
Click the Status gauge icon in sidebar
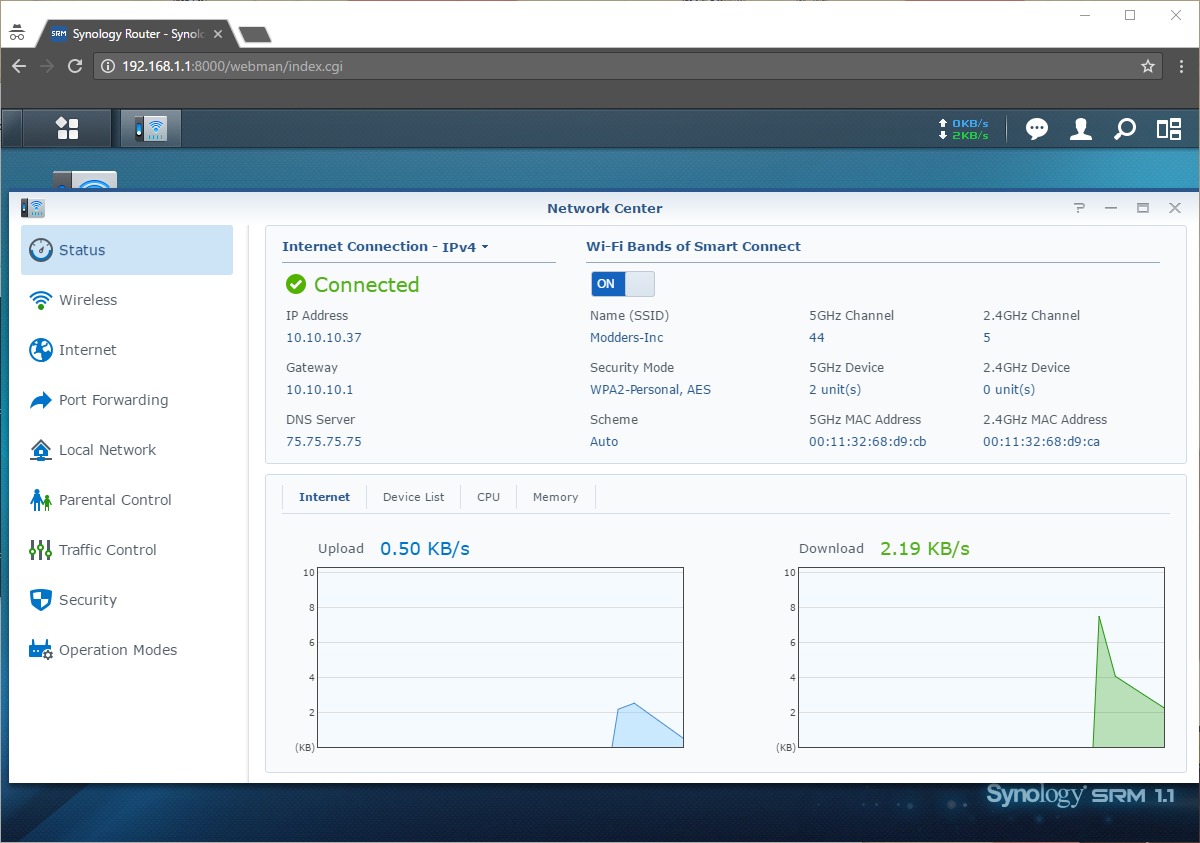41,250
